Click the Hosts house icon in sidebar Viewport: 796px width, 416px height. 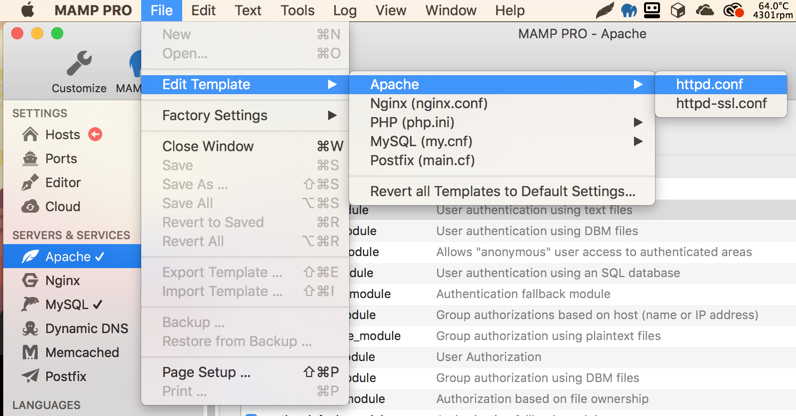[x=30, y=135]
